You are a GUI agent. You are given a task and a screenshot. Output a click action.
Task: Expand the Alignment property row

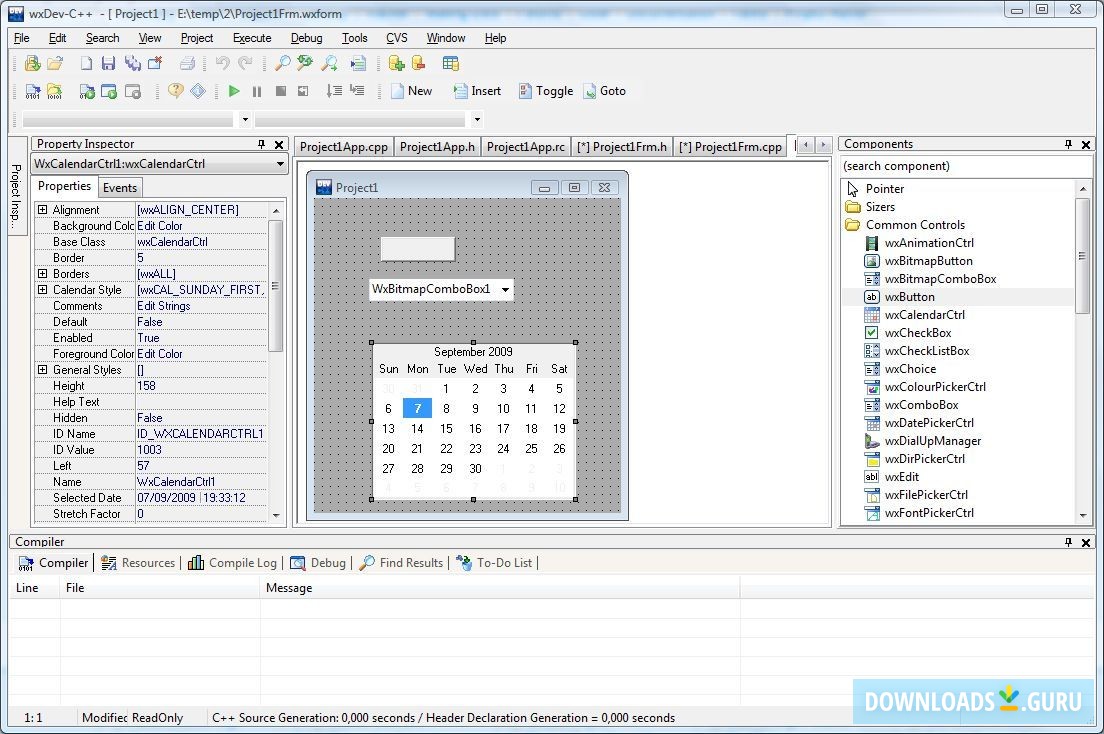(x=42, y=210)
